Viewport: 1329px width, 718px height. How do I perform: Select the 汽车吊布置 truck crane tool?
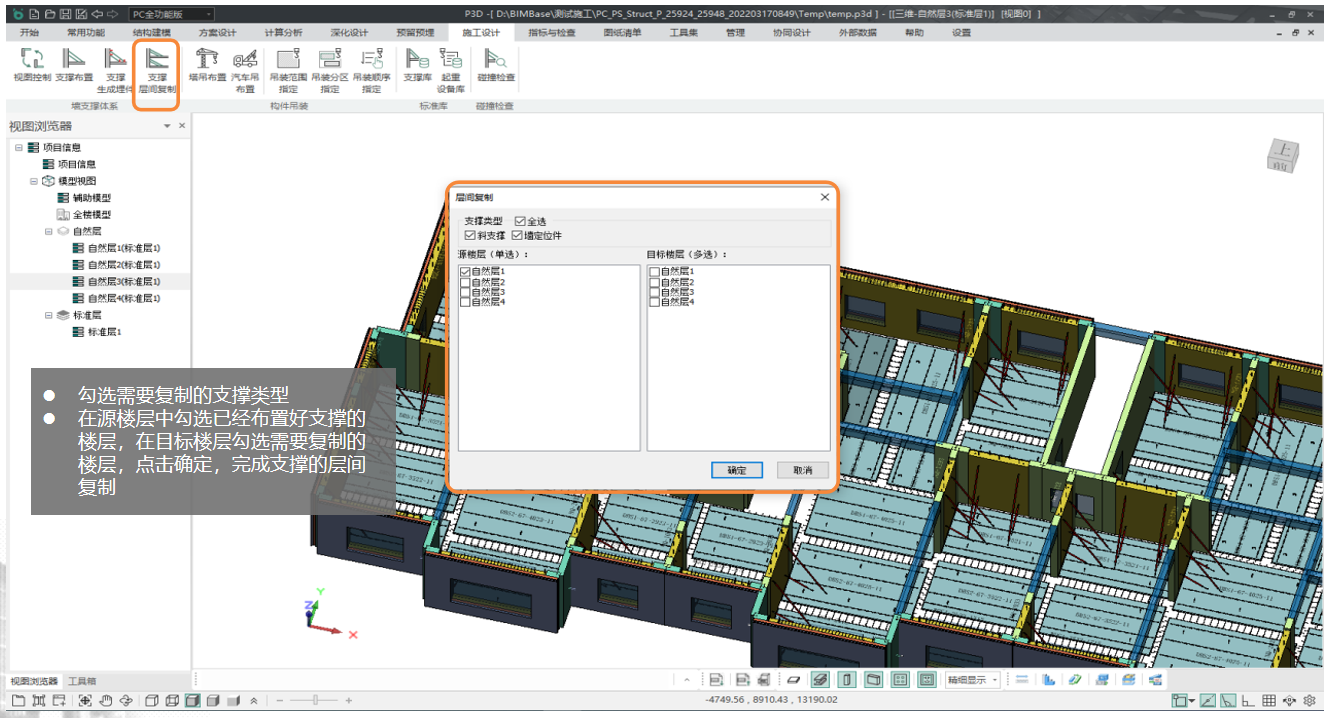tap(245, 60)
